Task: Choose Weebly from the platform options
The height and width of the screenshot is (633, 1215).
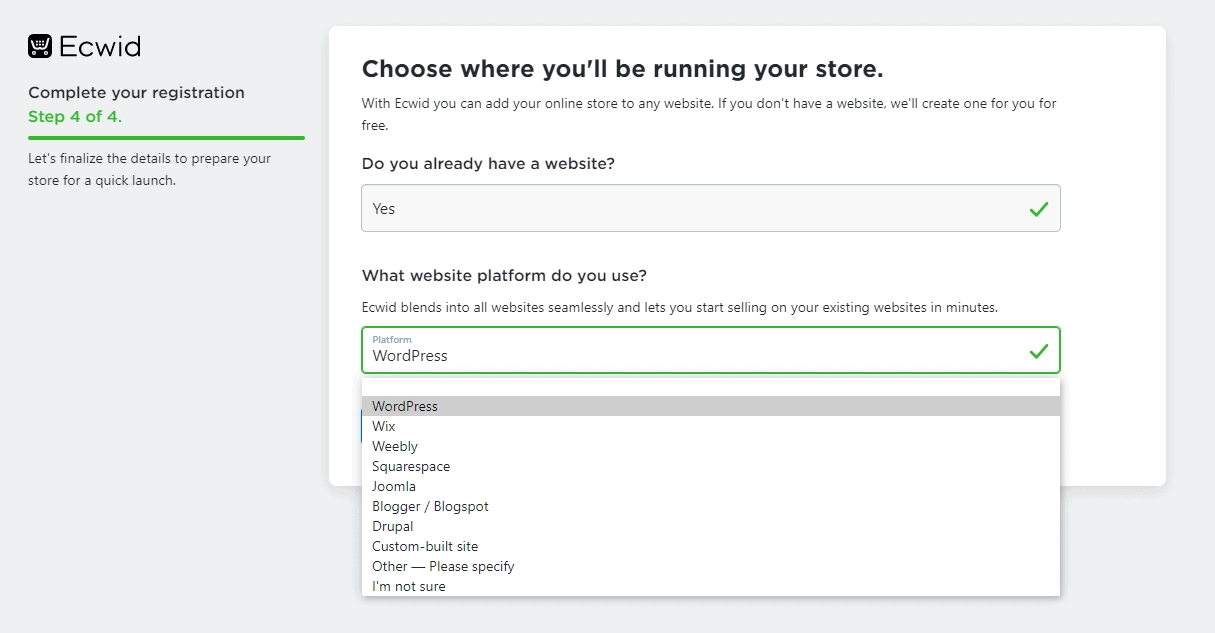Action: 395,446
